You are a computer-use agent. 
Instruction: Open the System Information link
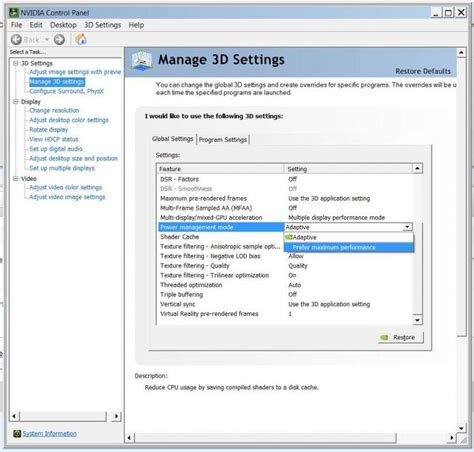click(50, 433)
